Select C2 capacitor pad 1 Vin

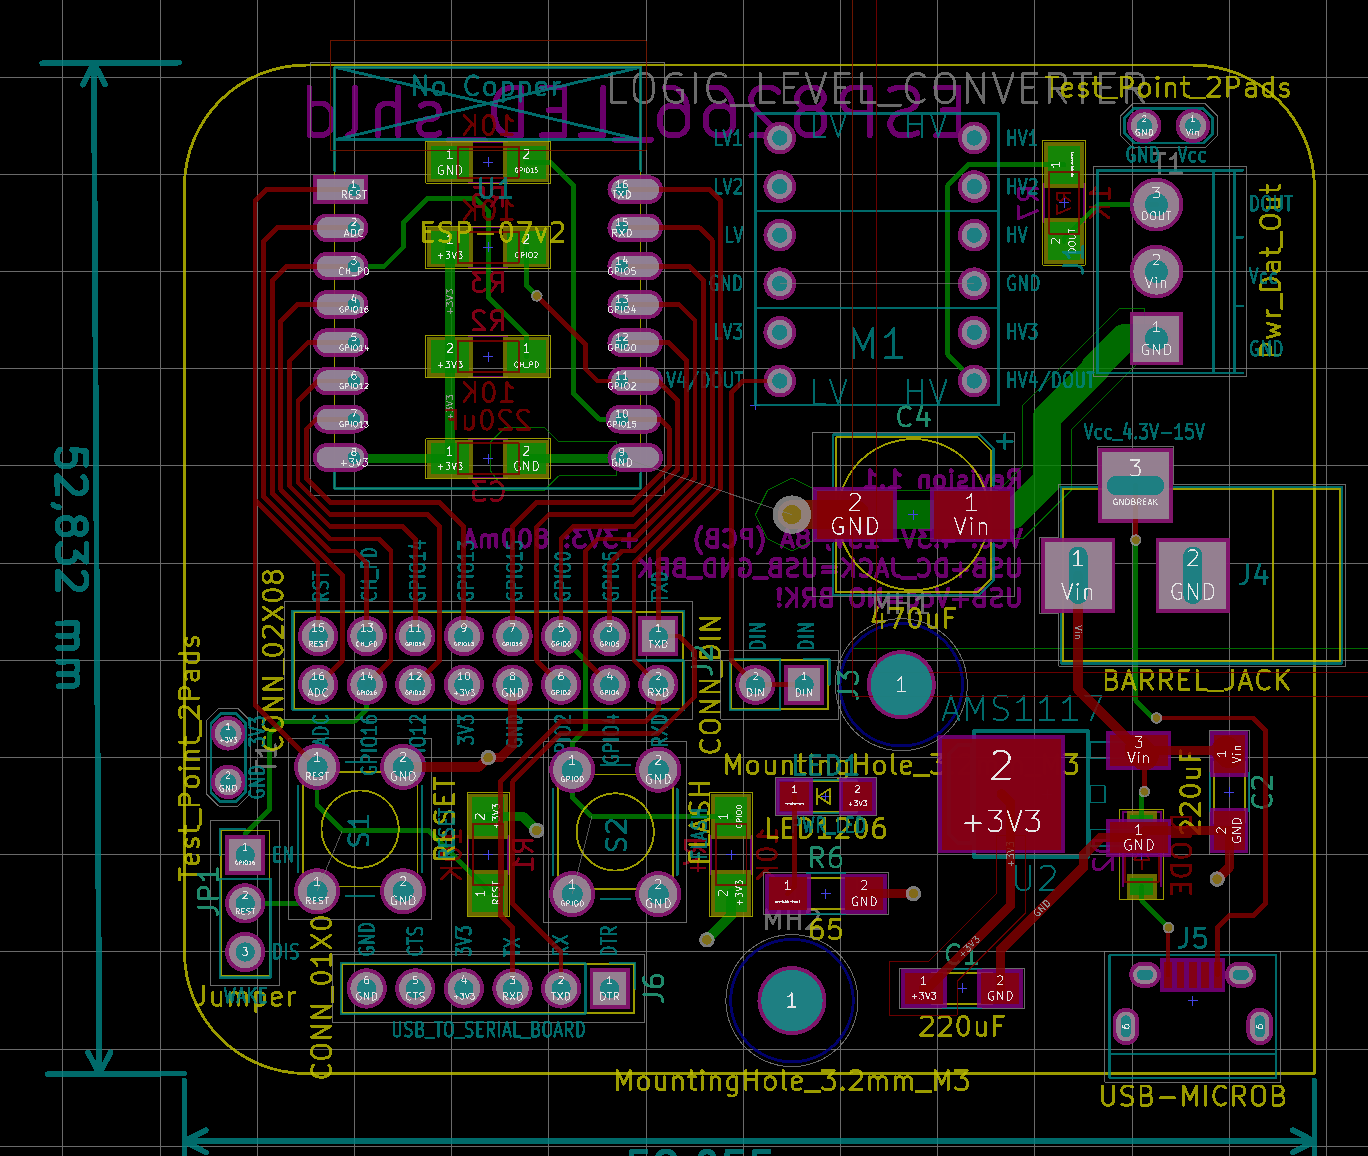point(1229,753)
